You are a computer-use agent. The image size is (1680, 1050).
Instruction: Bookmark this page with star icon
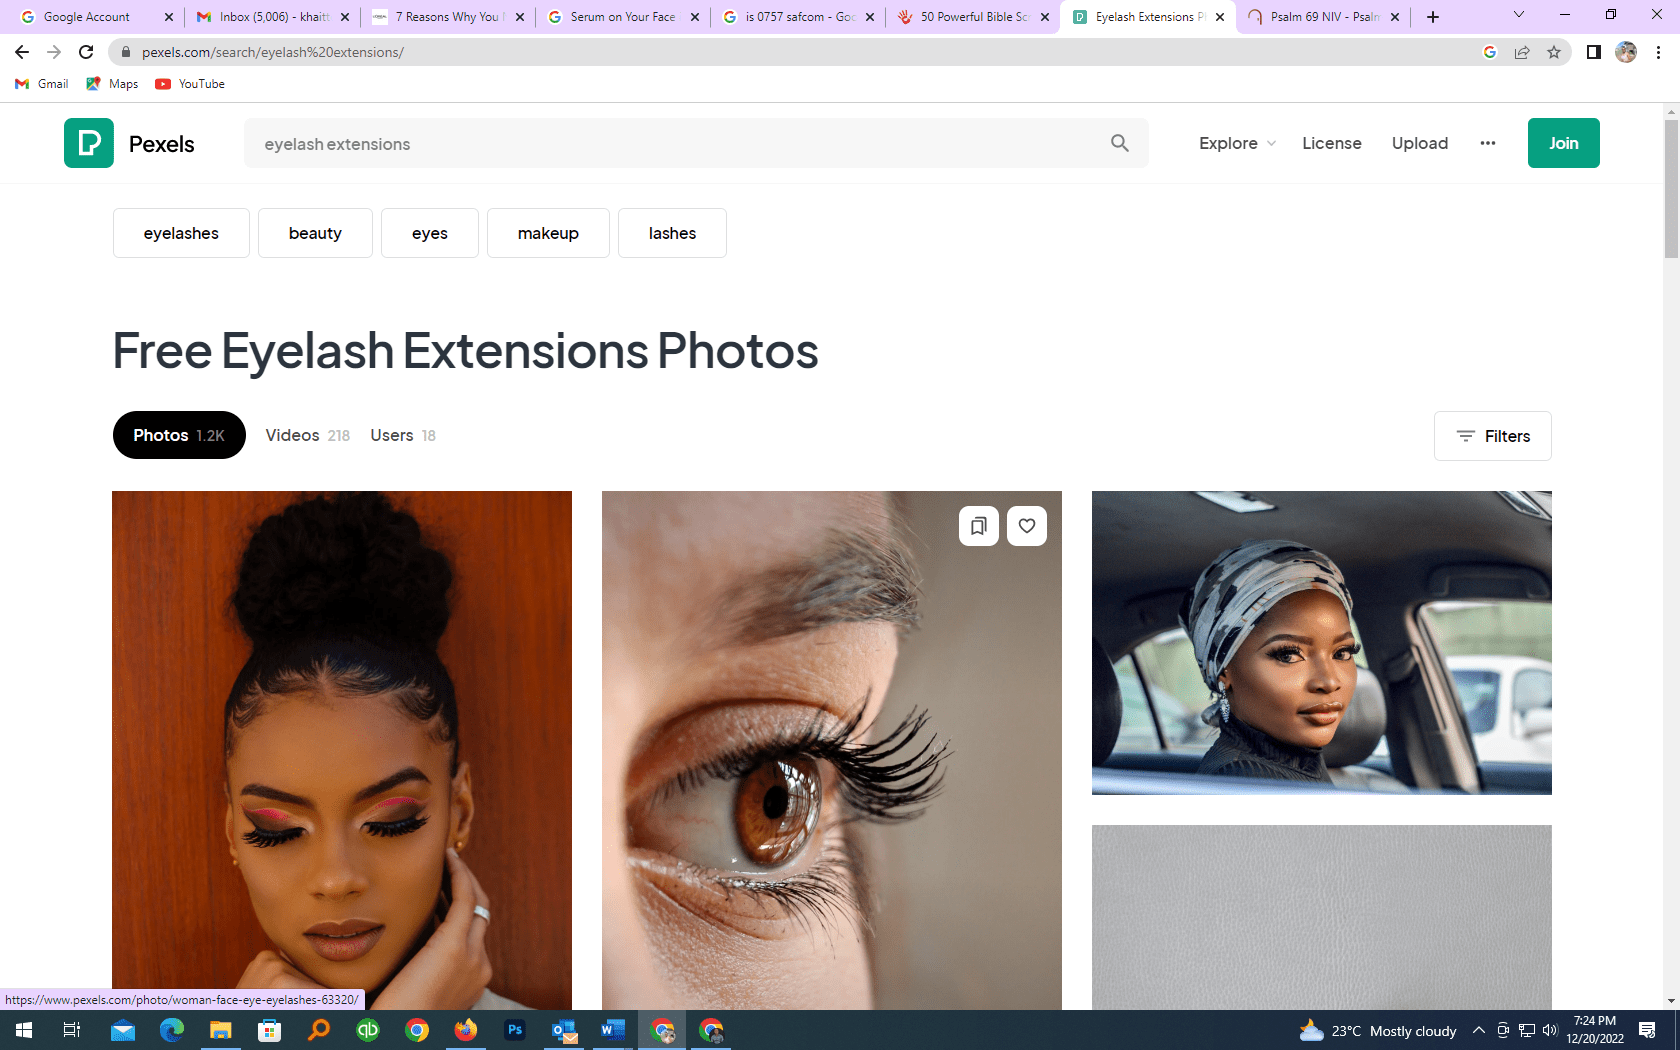pos(1553,52)
